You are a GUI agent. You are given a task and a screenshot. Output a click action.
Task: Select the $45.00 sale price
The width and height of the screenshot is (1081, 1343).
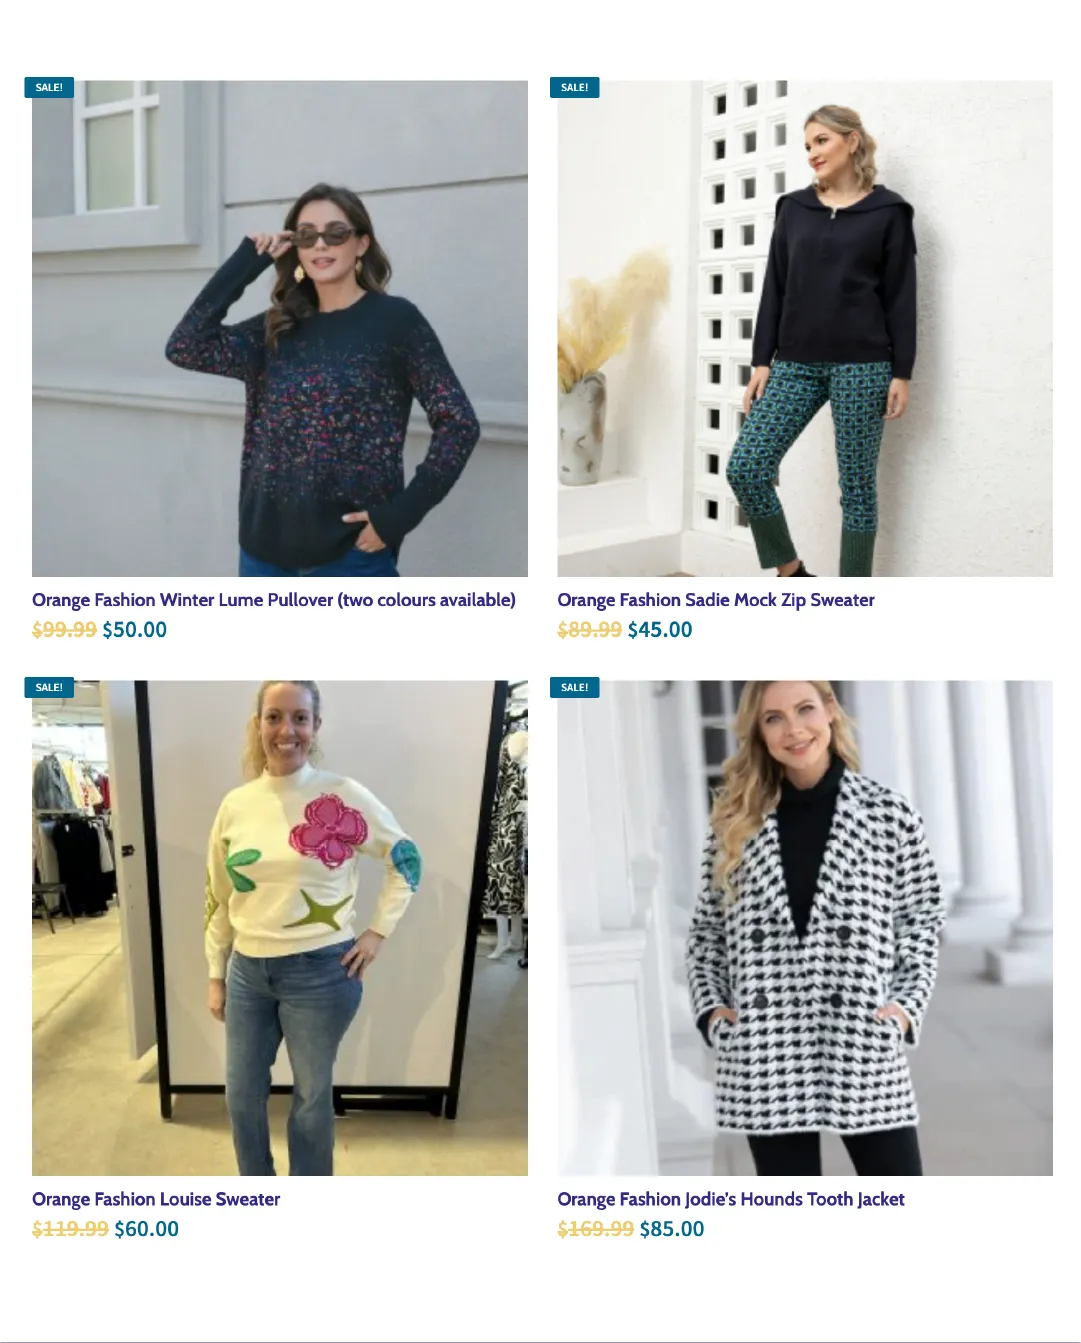pyautogui.click(x=660, y=630)
